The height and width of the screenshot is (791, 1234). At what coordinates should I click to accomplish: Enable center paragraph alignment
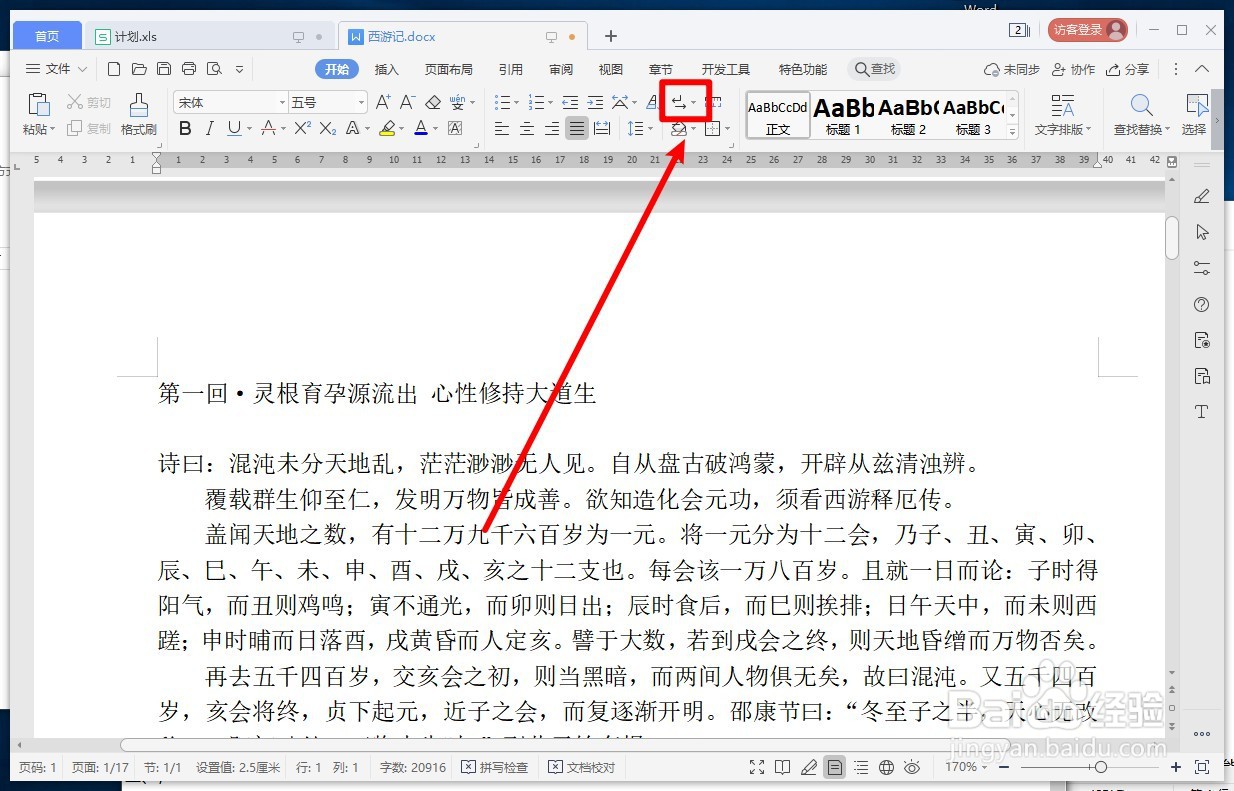527,128
